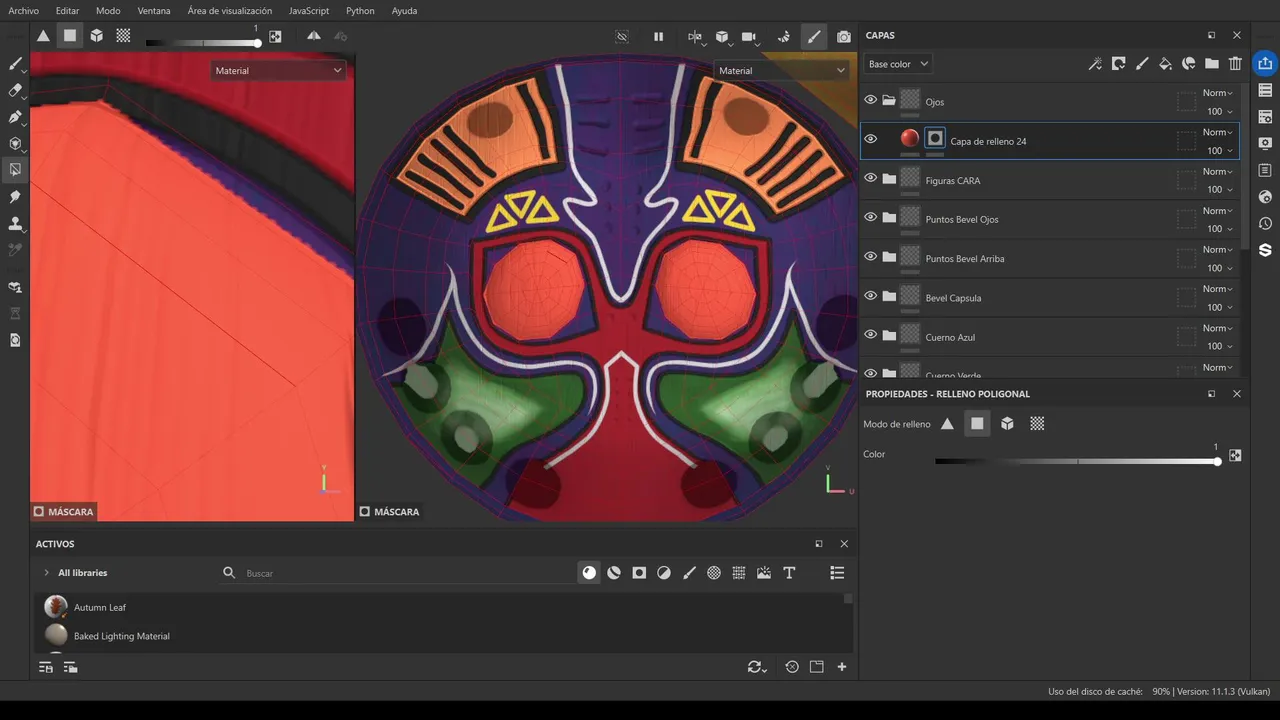Click the camera screenshot icon above viewport
The image size is (1280, 720).
point(844,37)
